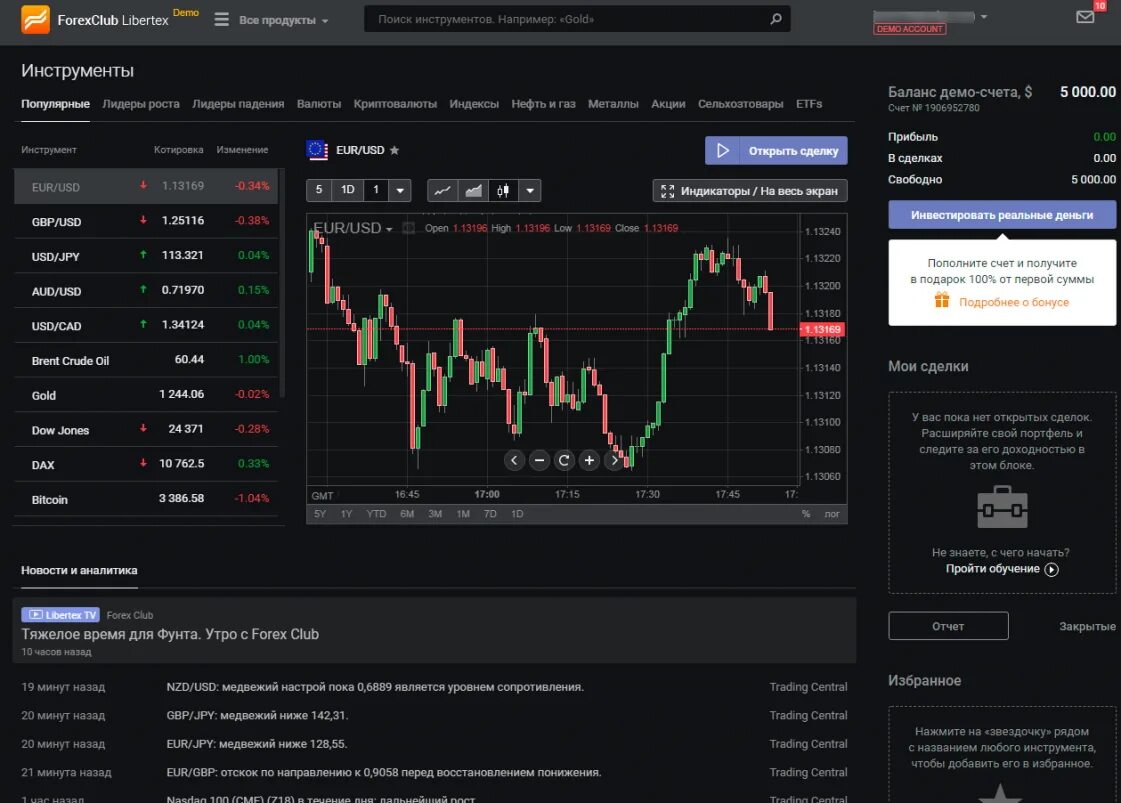The width and height of the screenshot is (1121, 803).
Task: Select the 5 timeframe button
Action: (319, 190)
